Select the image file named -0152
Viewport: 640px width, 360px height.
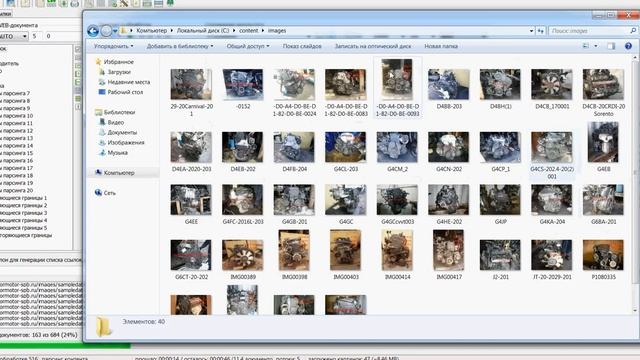point(243,84)
